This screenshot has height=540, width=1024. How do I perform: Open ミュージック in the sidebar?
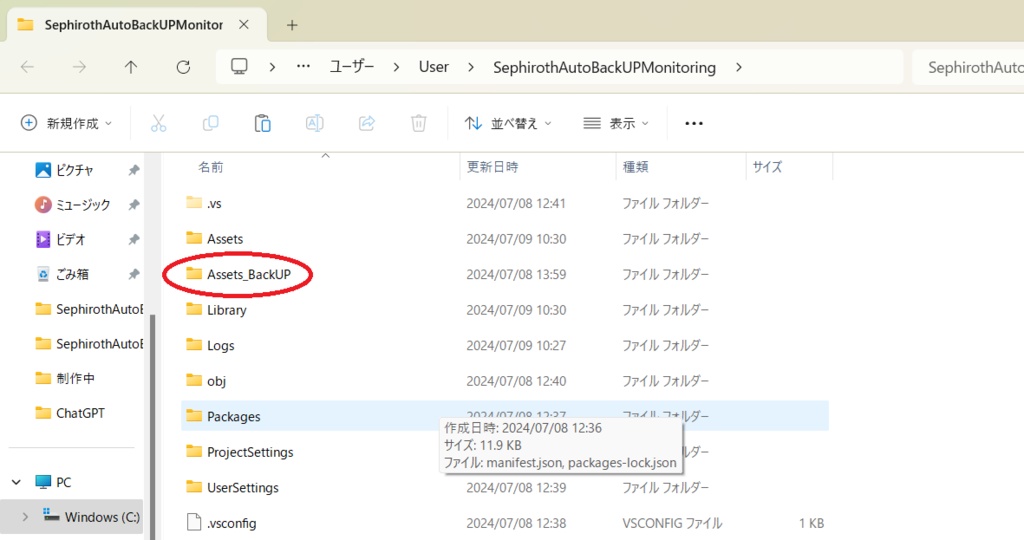(x=82, y=204)
